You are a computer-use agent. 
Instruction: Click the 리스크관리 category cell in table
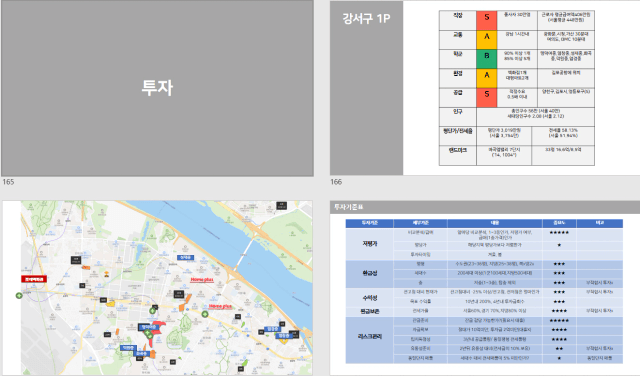coord(369,337)
